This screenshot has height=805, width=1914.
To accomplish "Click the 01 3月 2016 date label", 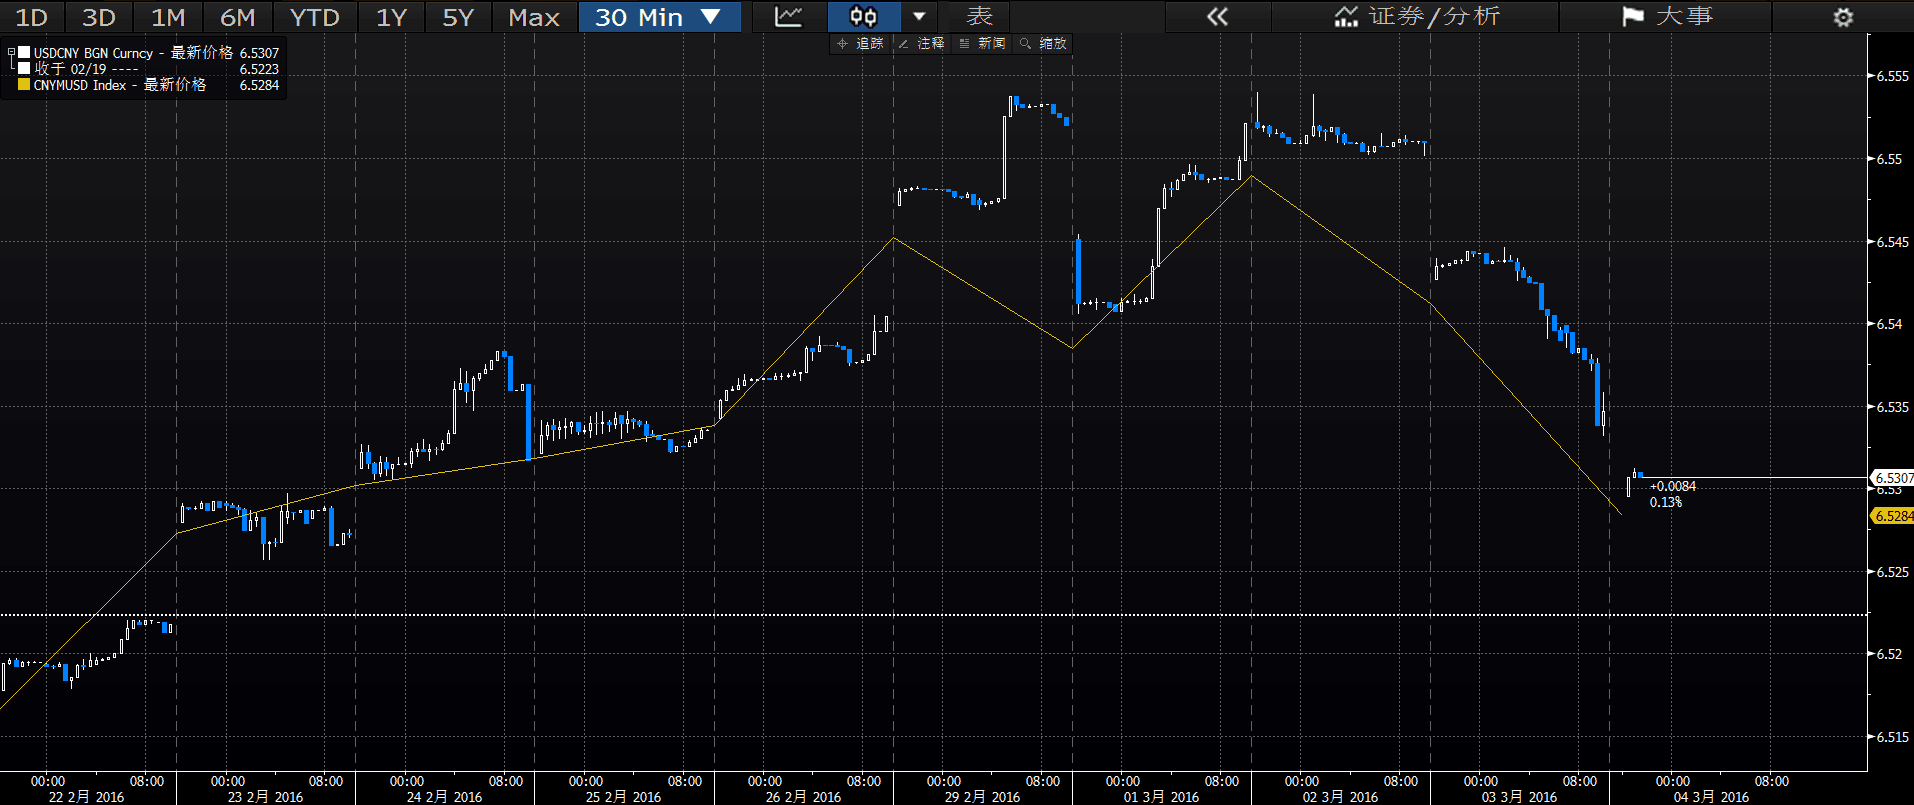I will pyautogui.click(x=1161, y=797).
